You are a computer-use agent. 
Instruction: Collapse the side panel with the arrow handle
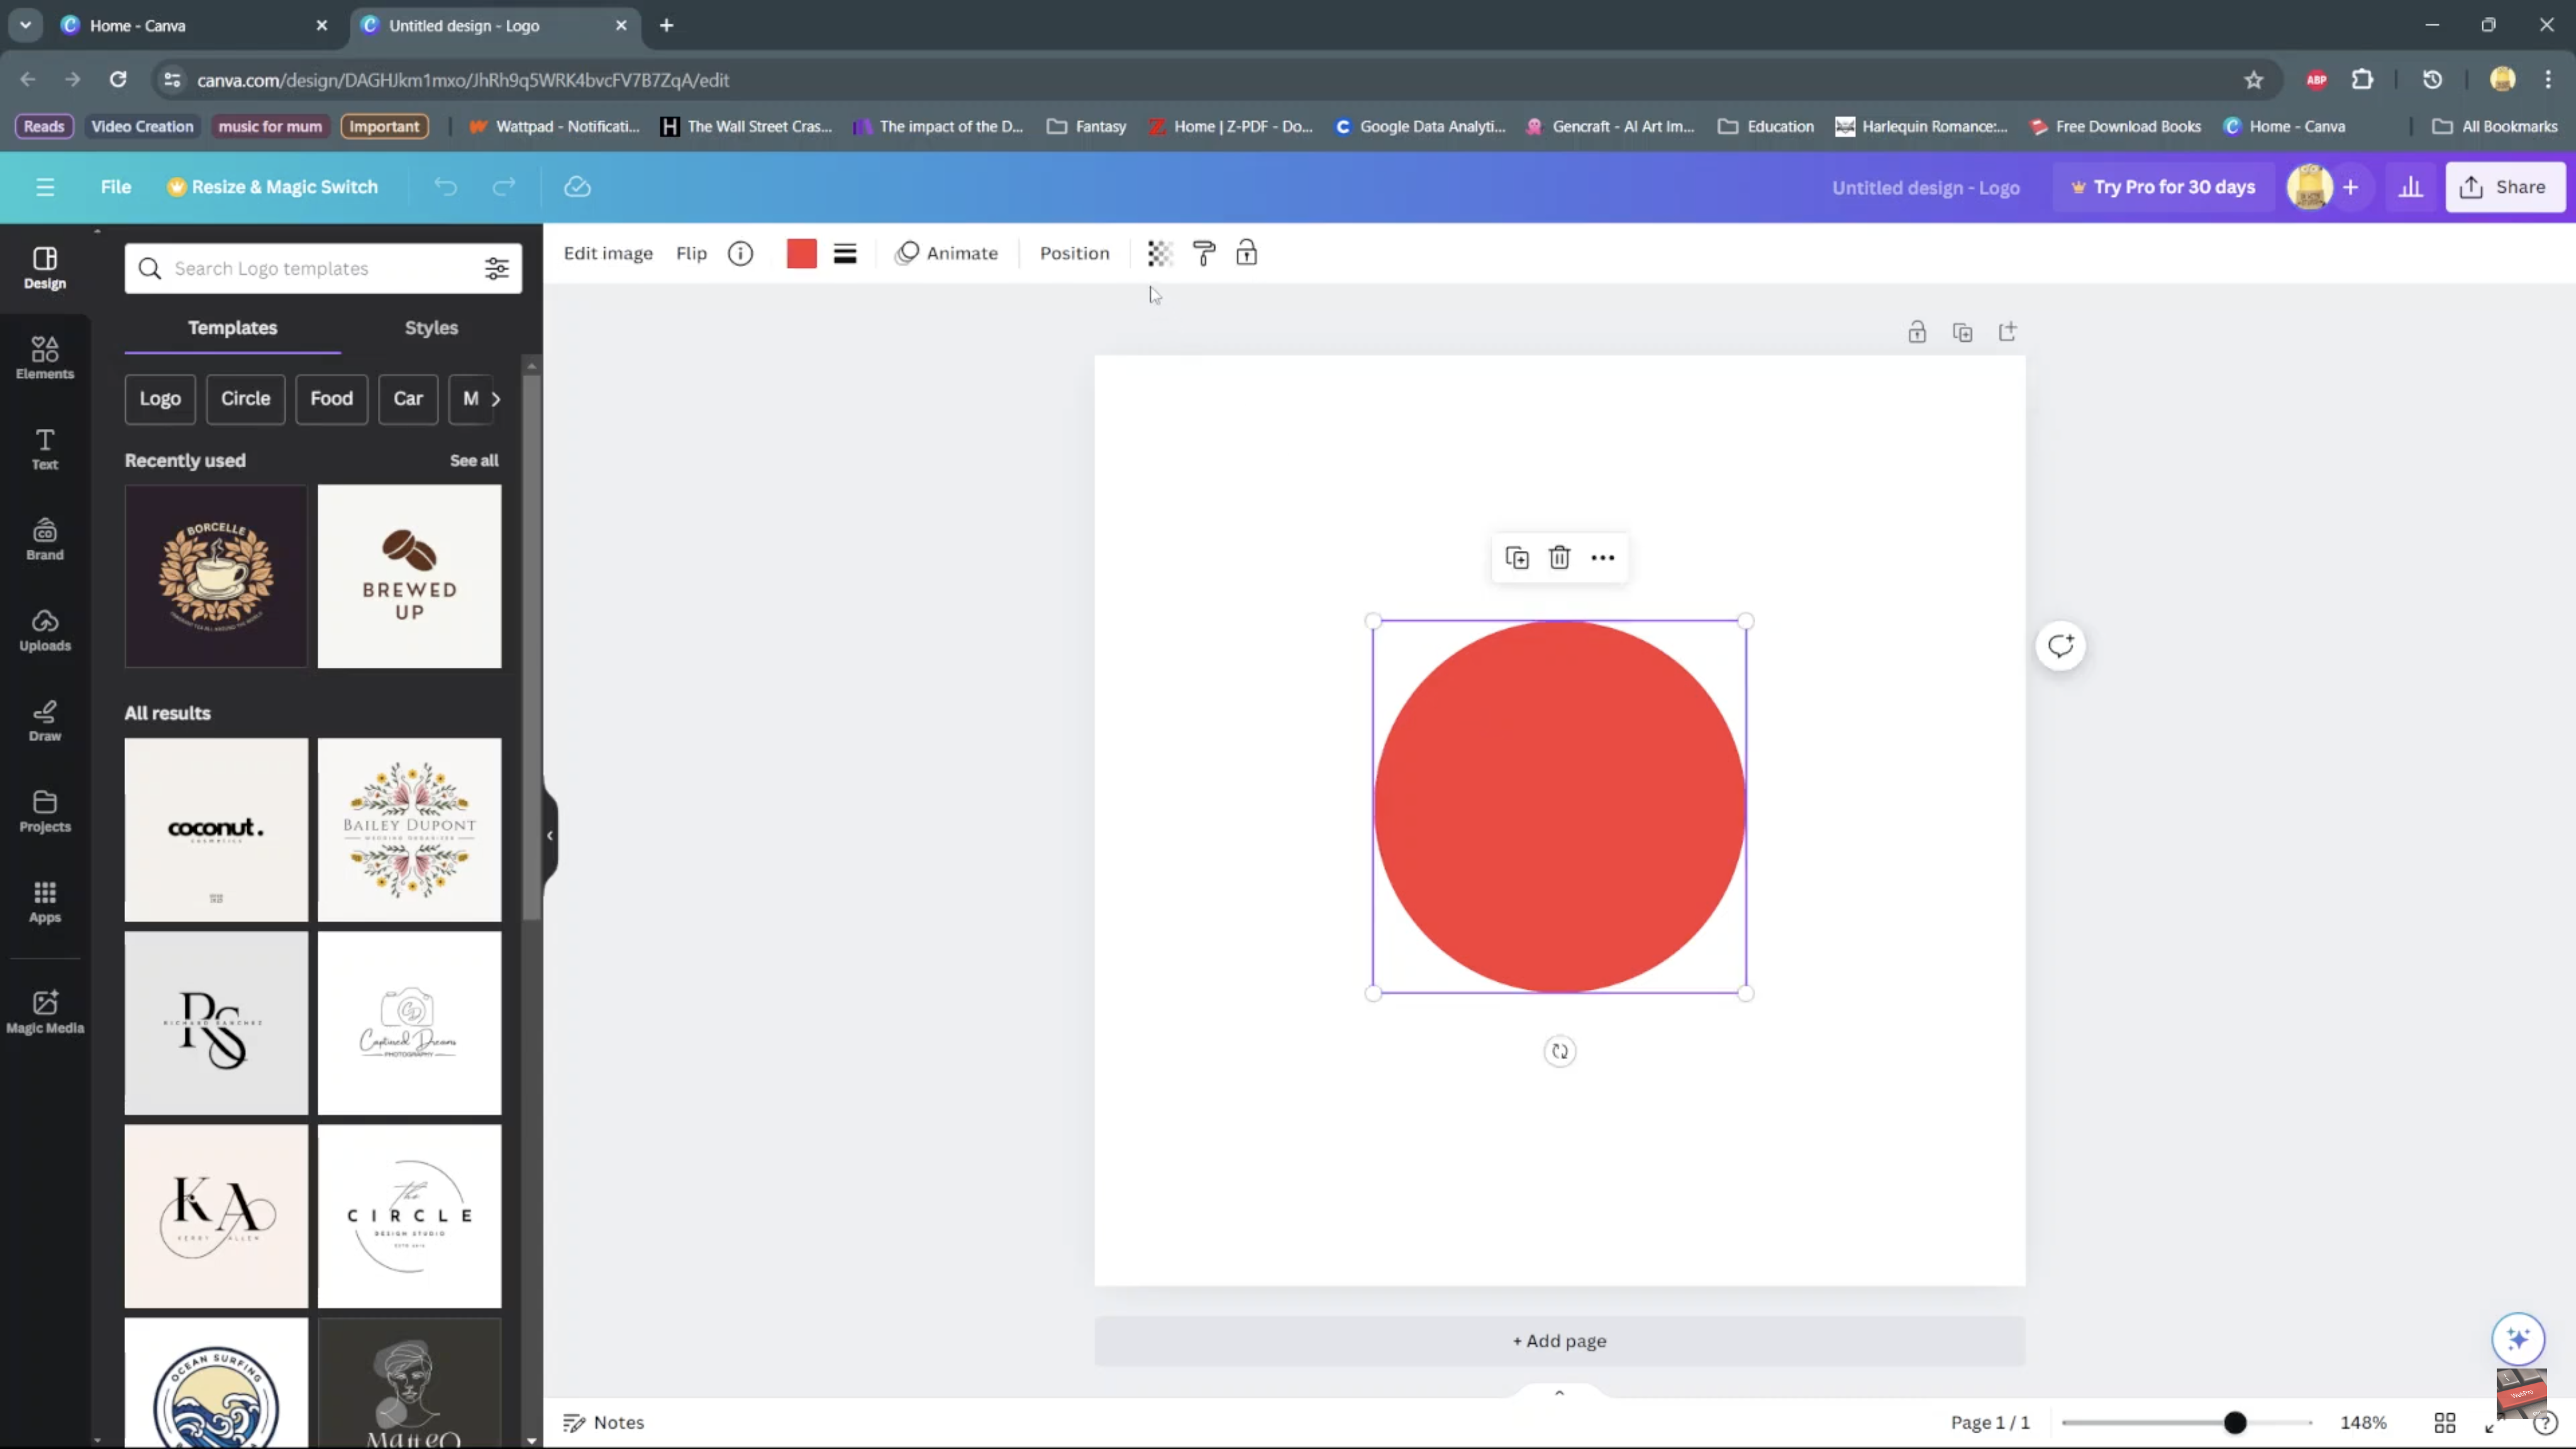coord(549,835)
